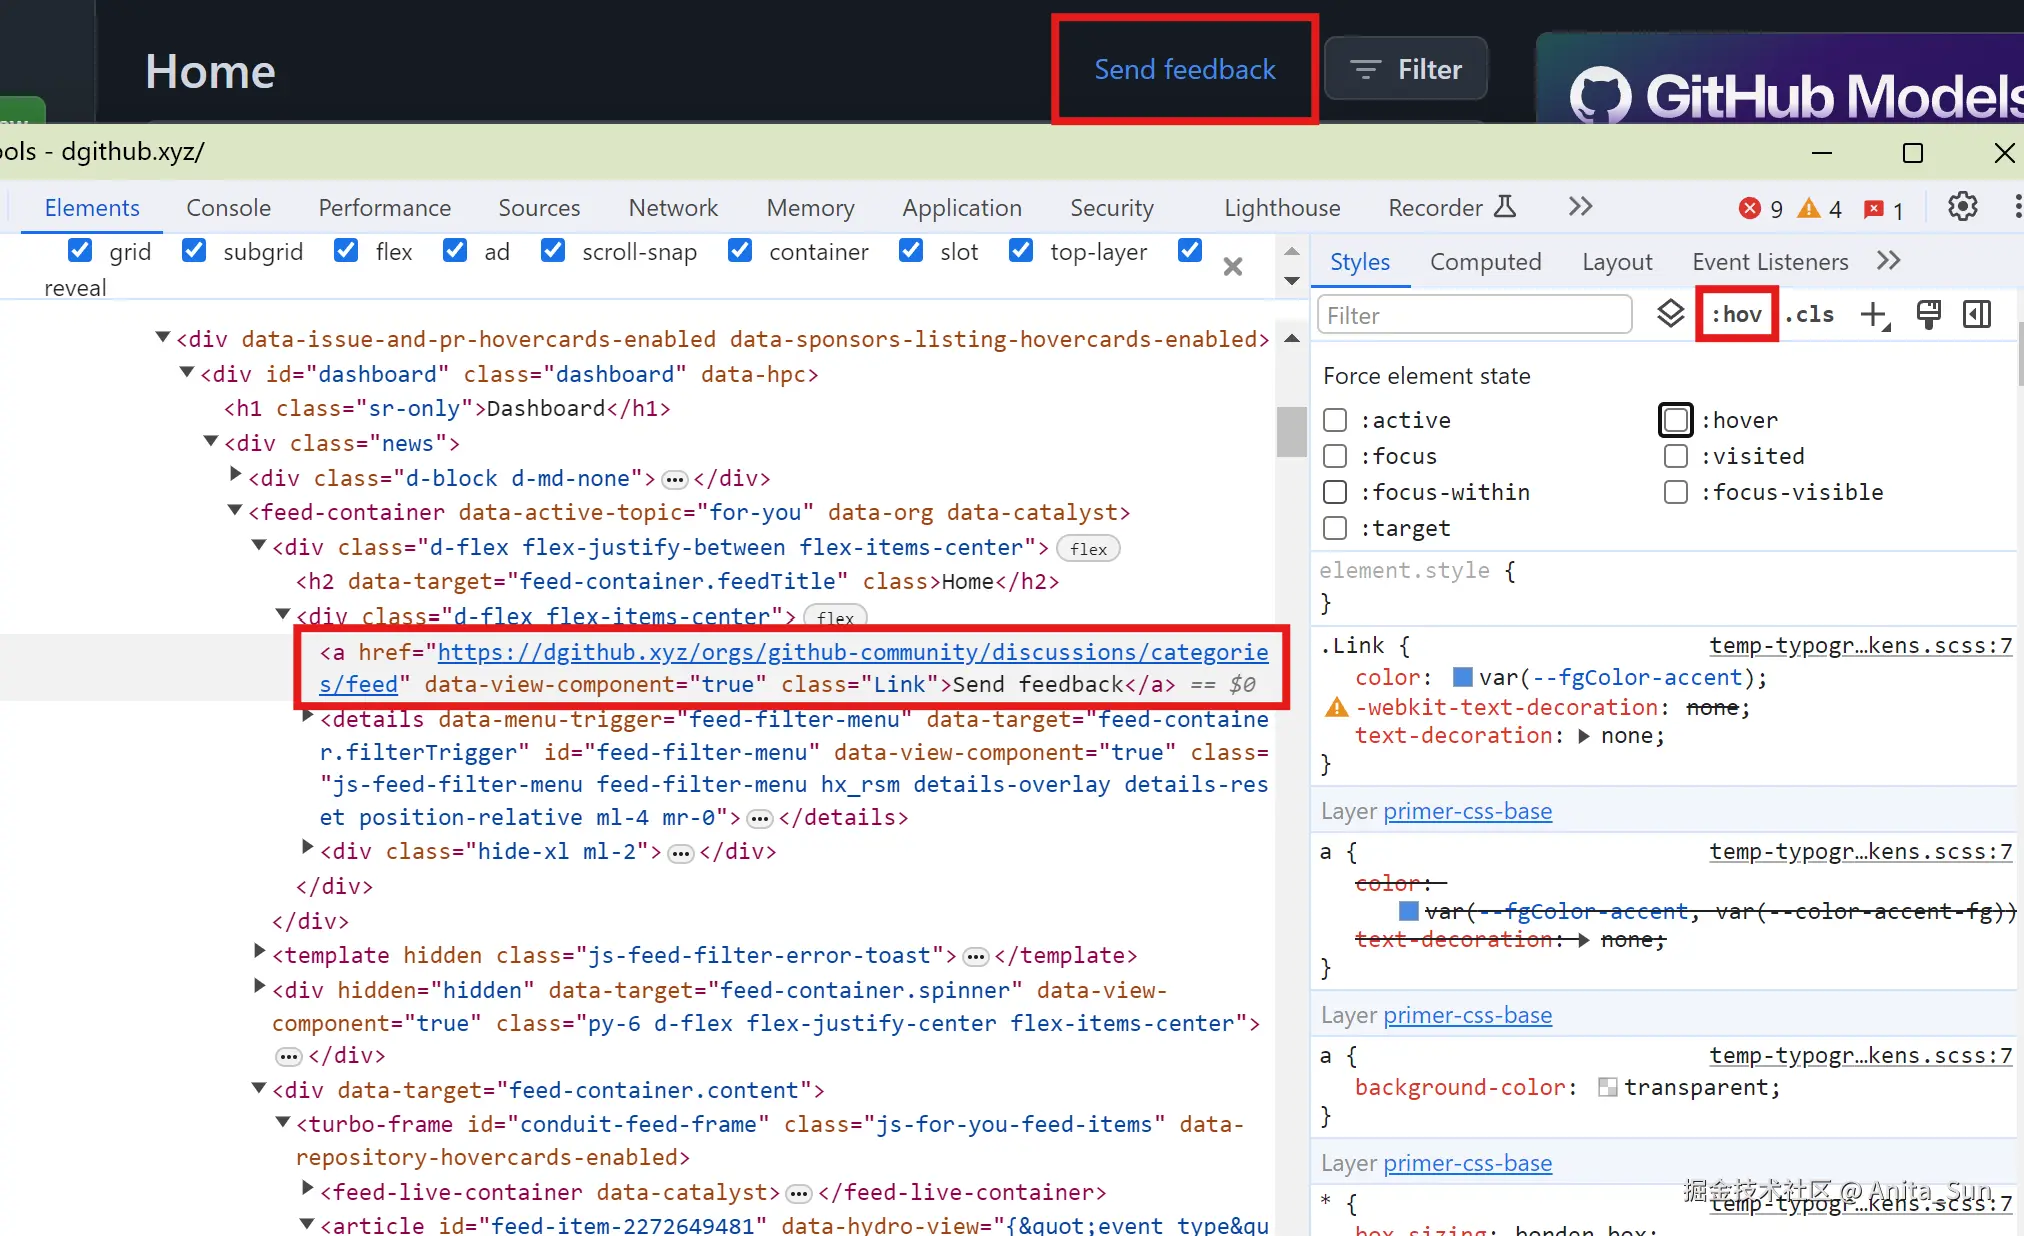
Task: Click the layers view icon in Styles
Action: [x=1670, y=314]
